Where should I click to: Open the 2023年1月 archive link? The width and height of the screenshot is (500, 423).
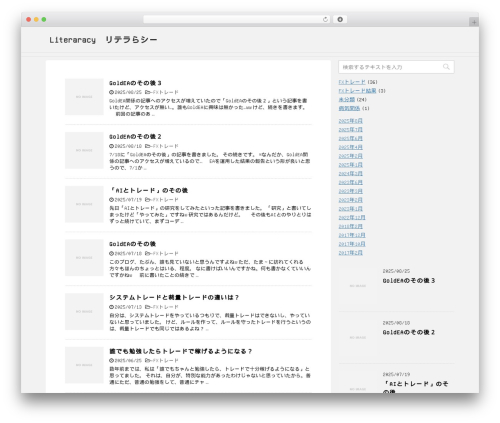click(351, 209)
